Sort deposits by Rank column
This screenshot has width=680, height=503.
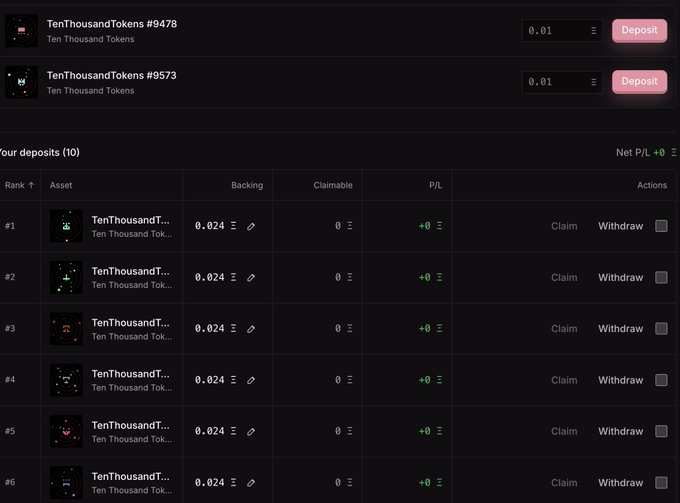point(20,185)
